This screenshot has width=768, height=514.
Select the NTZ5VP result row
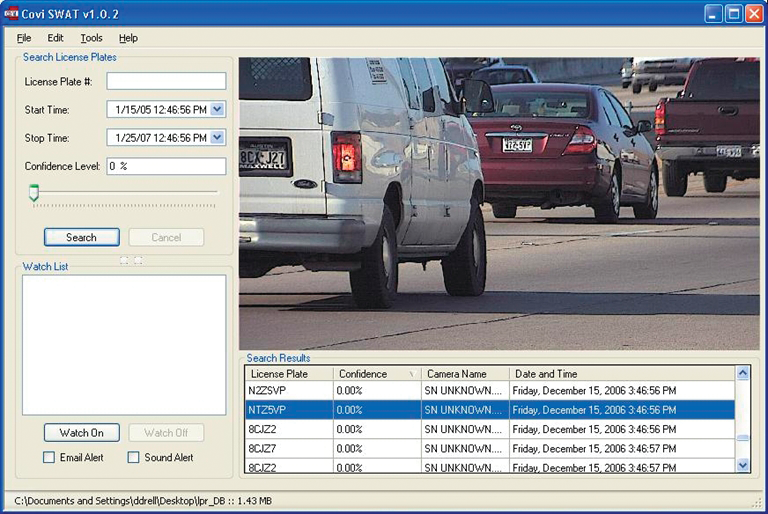490,410
